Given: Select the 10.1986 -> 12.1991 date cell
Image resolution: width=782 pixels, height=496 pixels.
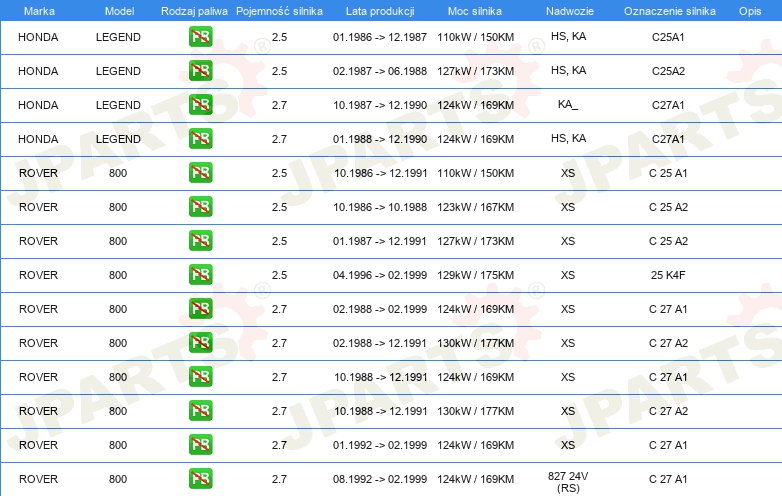Looking at the screenshot, I should pyautogui.click(x=381, y=173).
